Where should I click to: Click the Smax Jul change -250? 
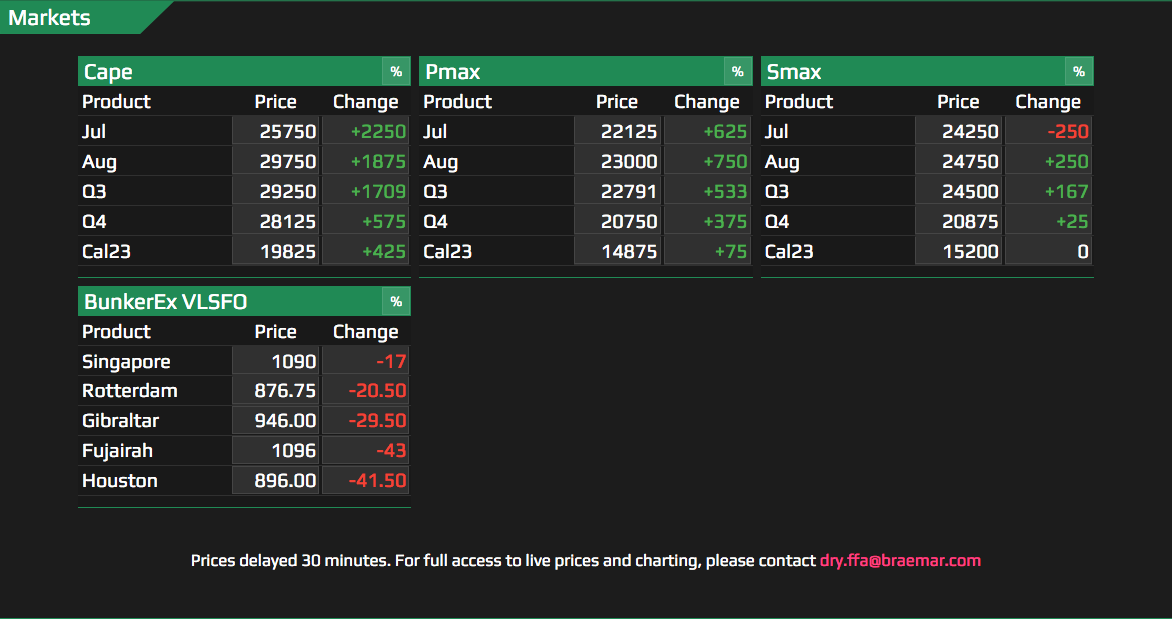[1048, 132]
